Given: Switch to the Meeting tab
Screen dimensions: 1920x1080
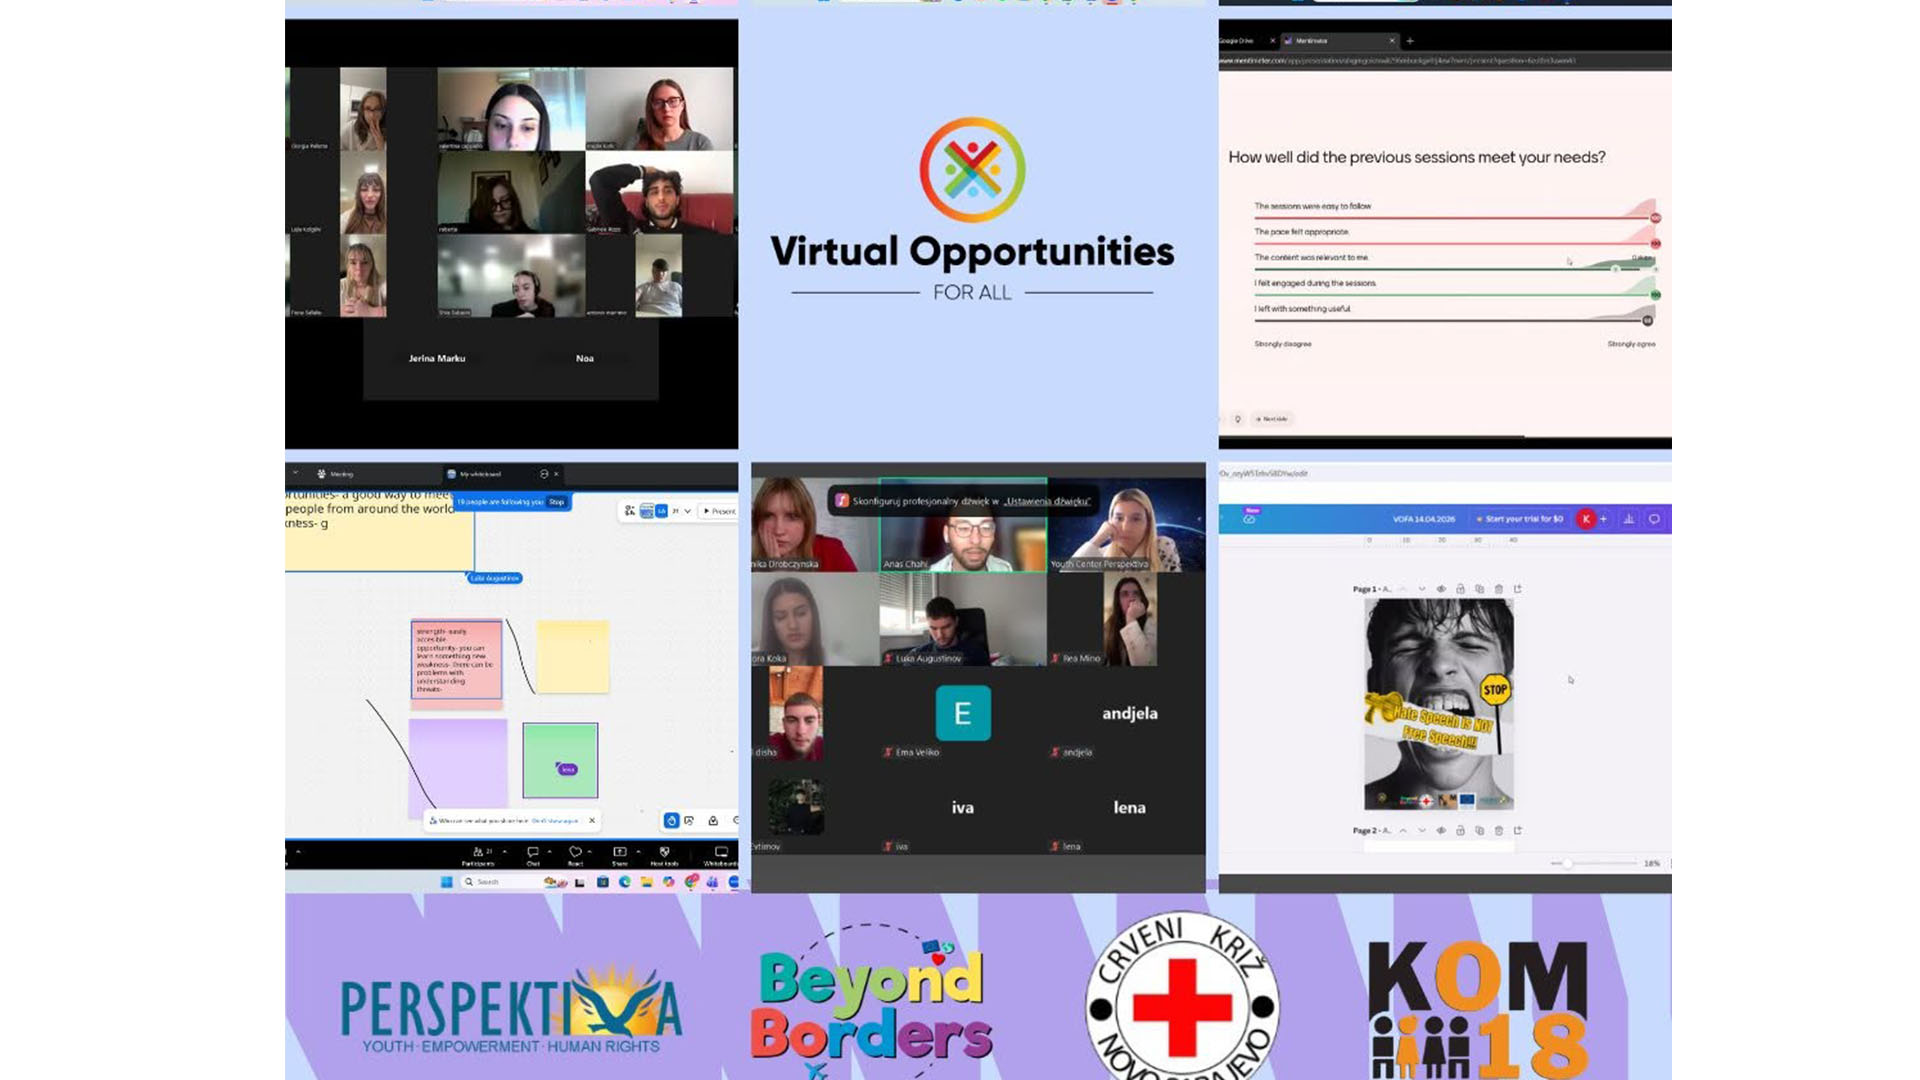Looking at the screenshot, I should [x=336, y=474].
